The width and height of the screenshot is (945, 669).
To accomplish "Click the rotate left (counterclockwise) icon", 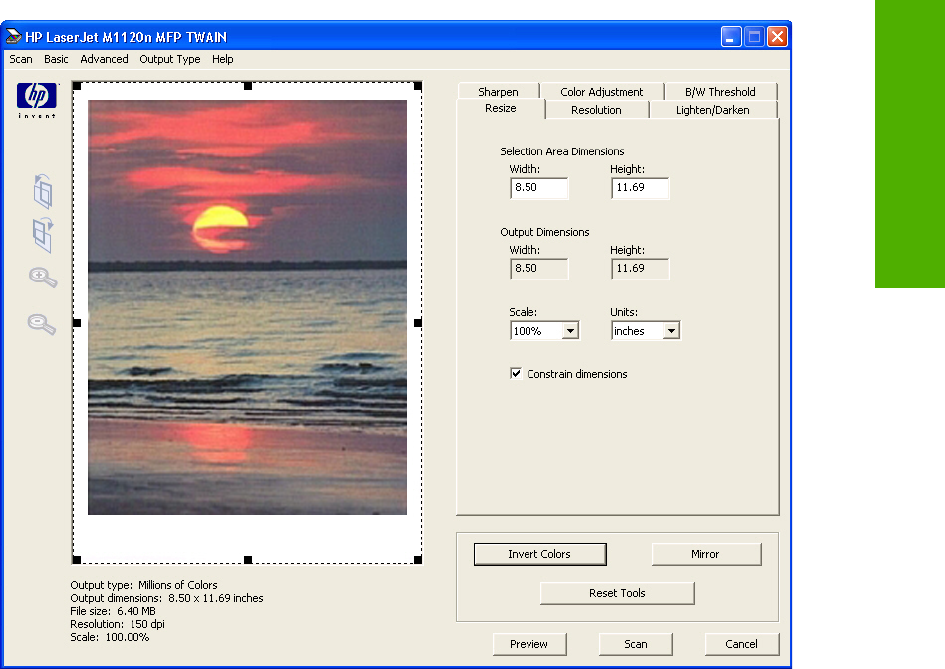I will pos(43,190).
